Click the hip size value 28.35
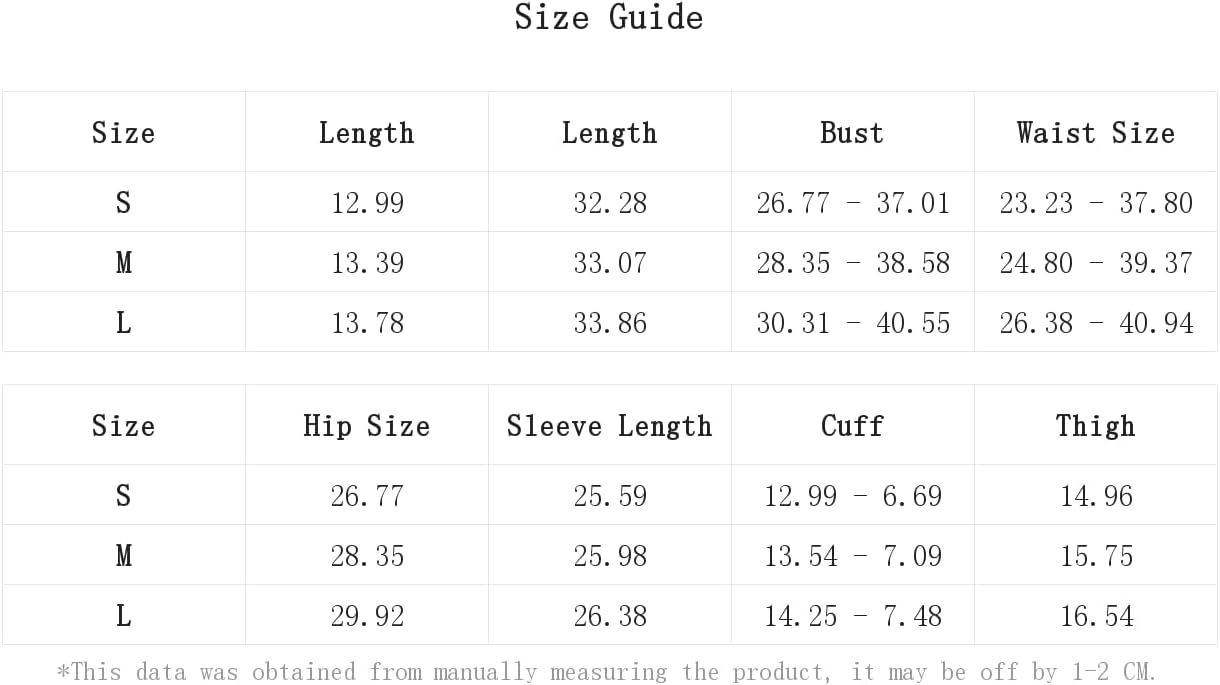The height and width of the screenshot is (685, 1220). point(367,555)
